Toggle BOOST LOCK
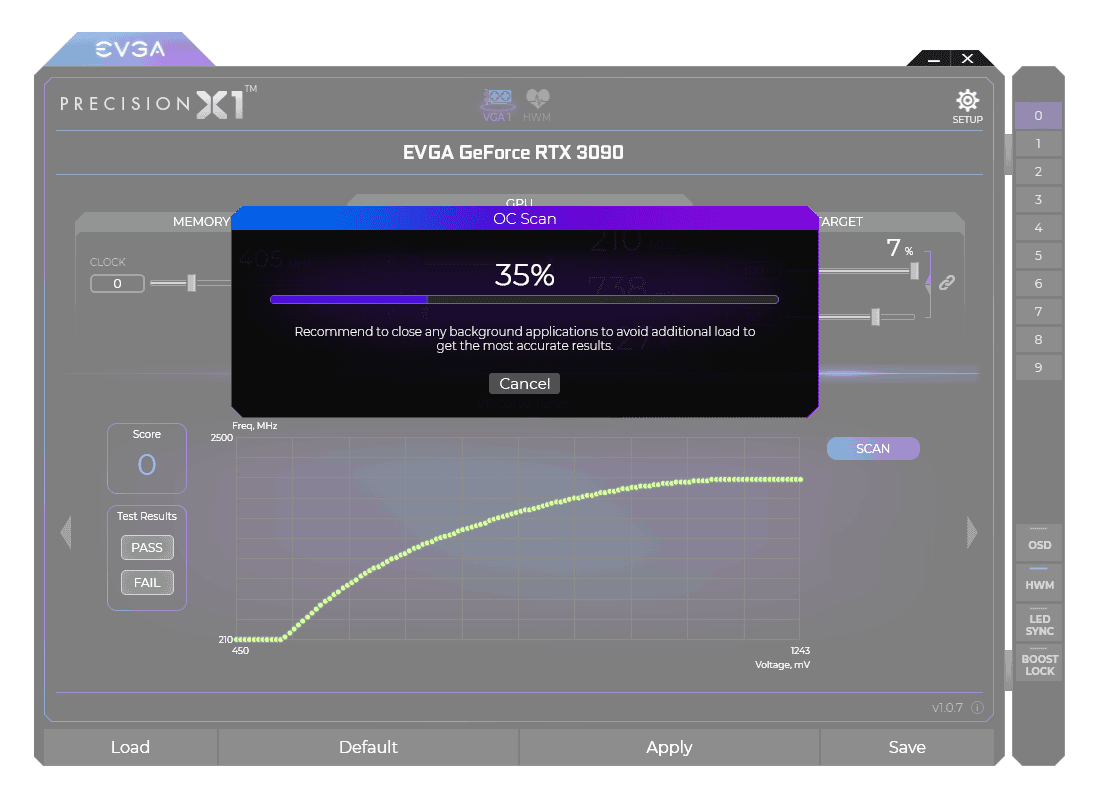The width and height of the screenshot is (1099, 811). pos(1039,664)
